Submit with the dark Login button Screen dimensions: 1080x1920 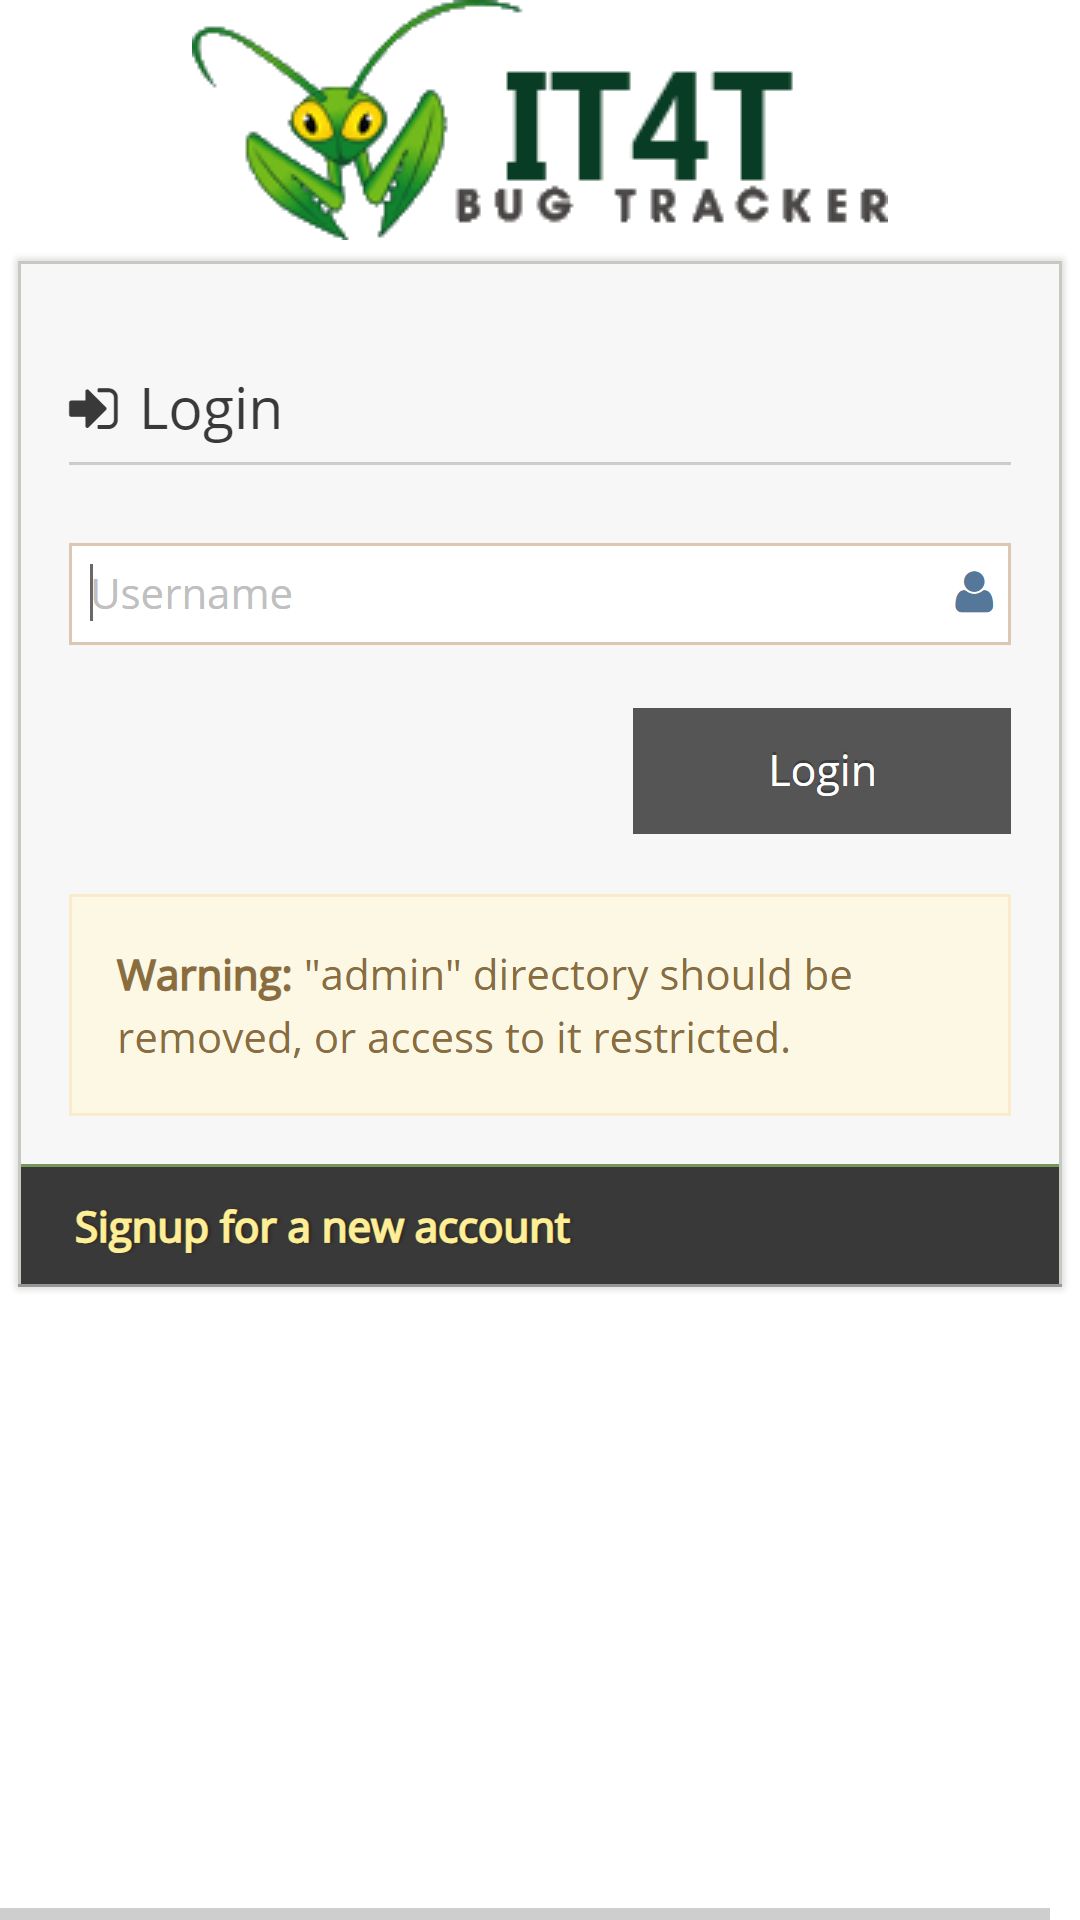pyautogui.click(x=822, y=771)
